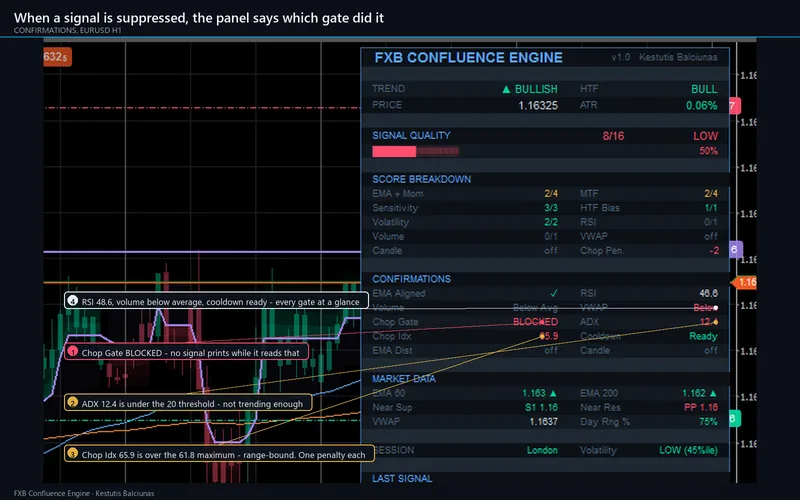This screenshot has width=800, height=500.
Task: Click the LAST SIGNAL heading
Action: coord(402,479)
